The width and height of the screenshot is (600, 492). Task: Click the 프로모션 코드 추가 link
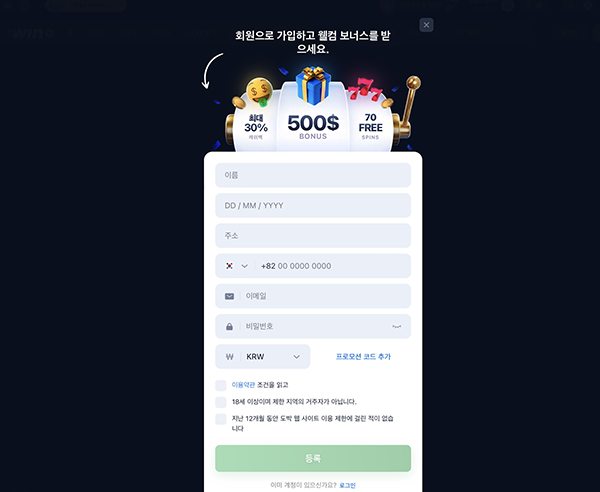(x=363, y=357)
